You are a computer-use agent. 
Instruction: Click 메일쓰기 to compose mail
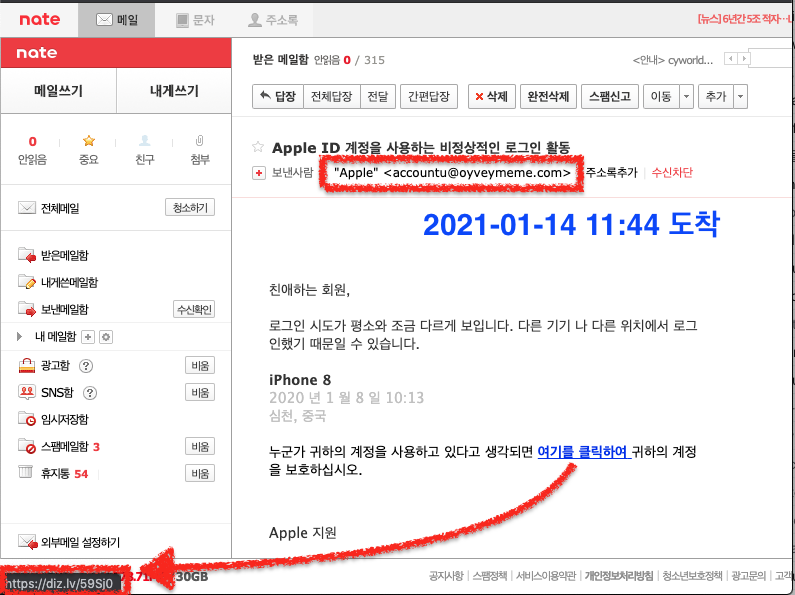[58, 91]
